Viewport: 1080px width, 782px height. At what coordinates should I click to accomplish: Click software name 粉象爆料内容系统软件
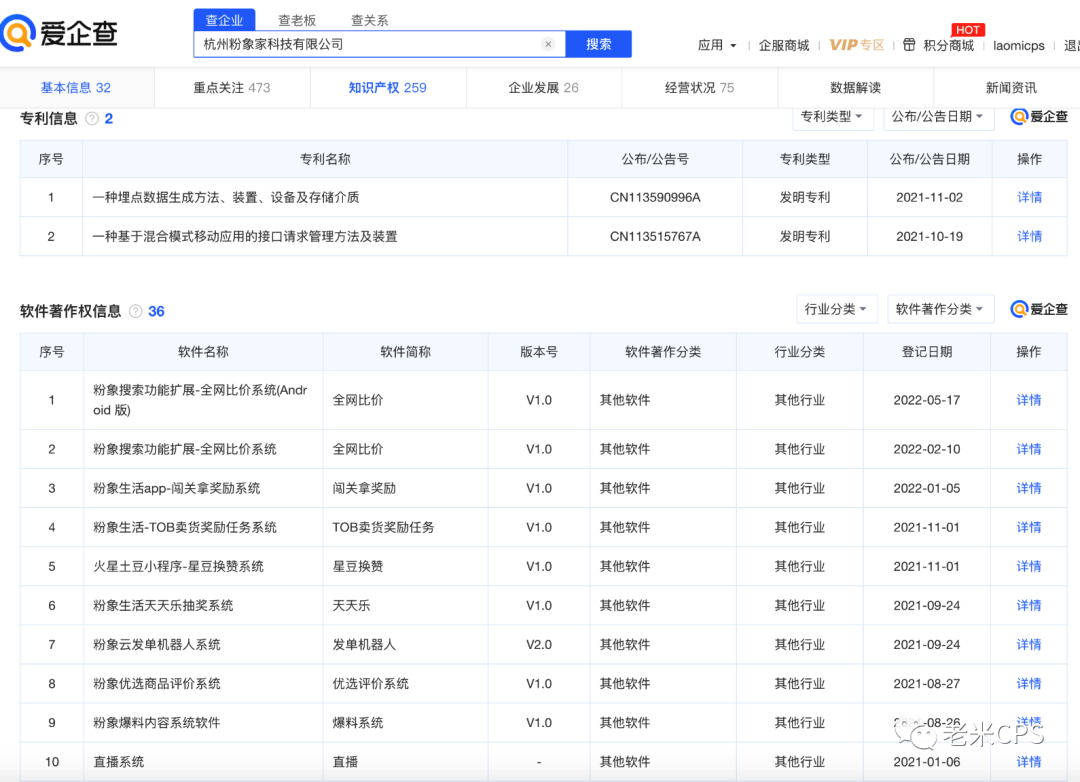(x=157, y=723)
